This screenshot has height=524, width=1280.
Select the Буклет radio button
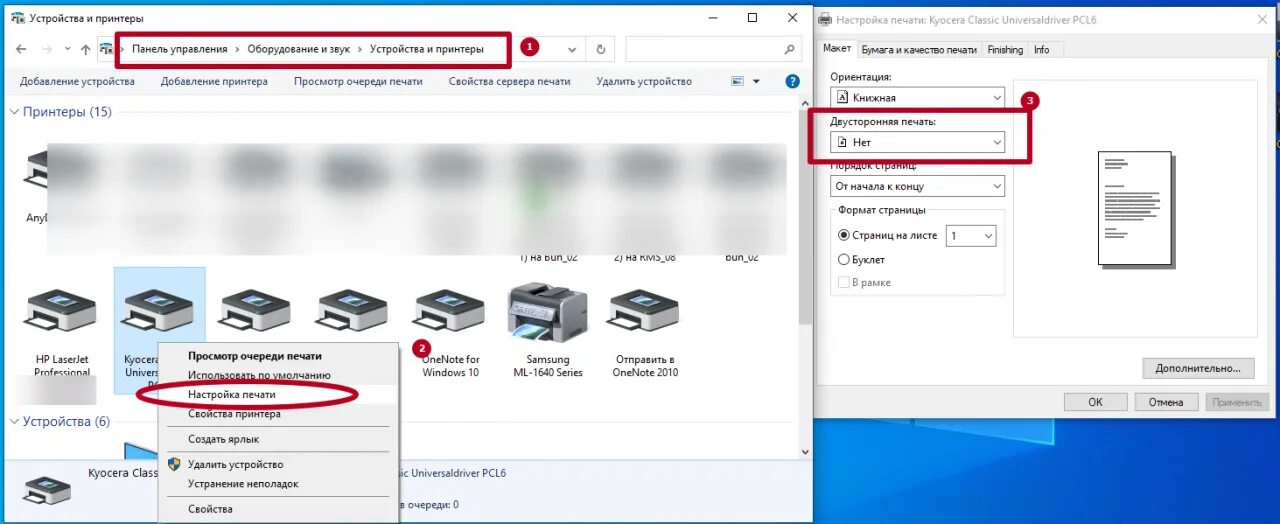tap(843, 259)
